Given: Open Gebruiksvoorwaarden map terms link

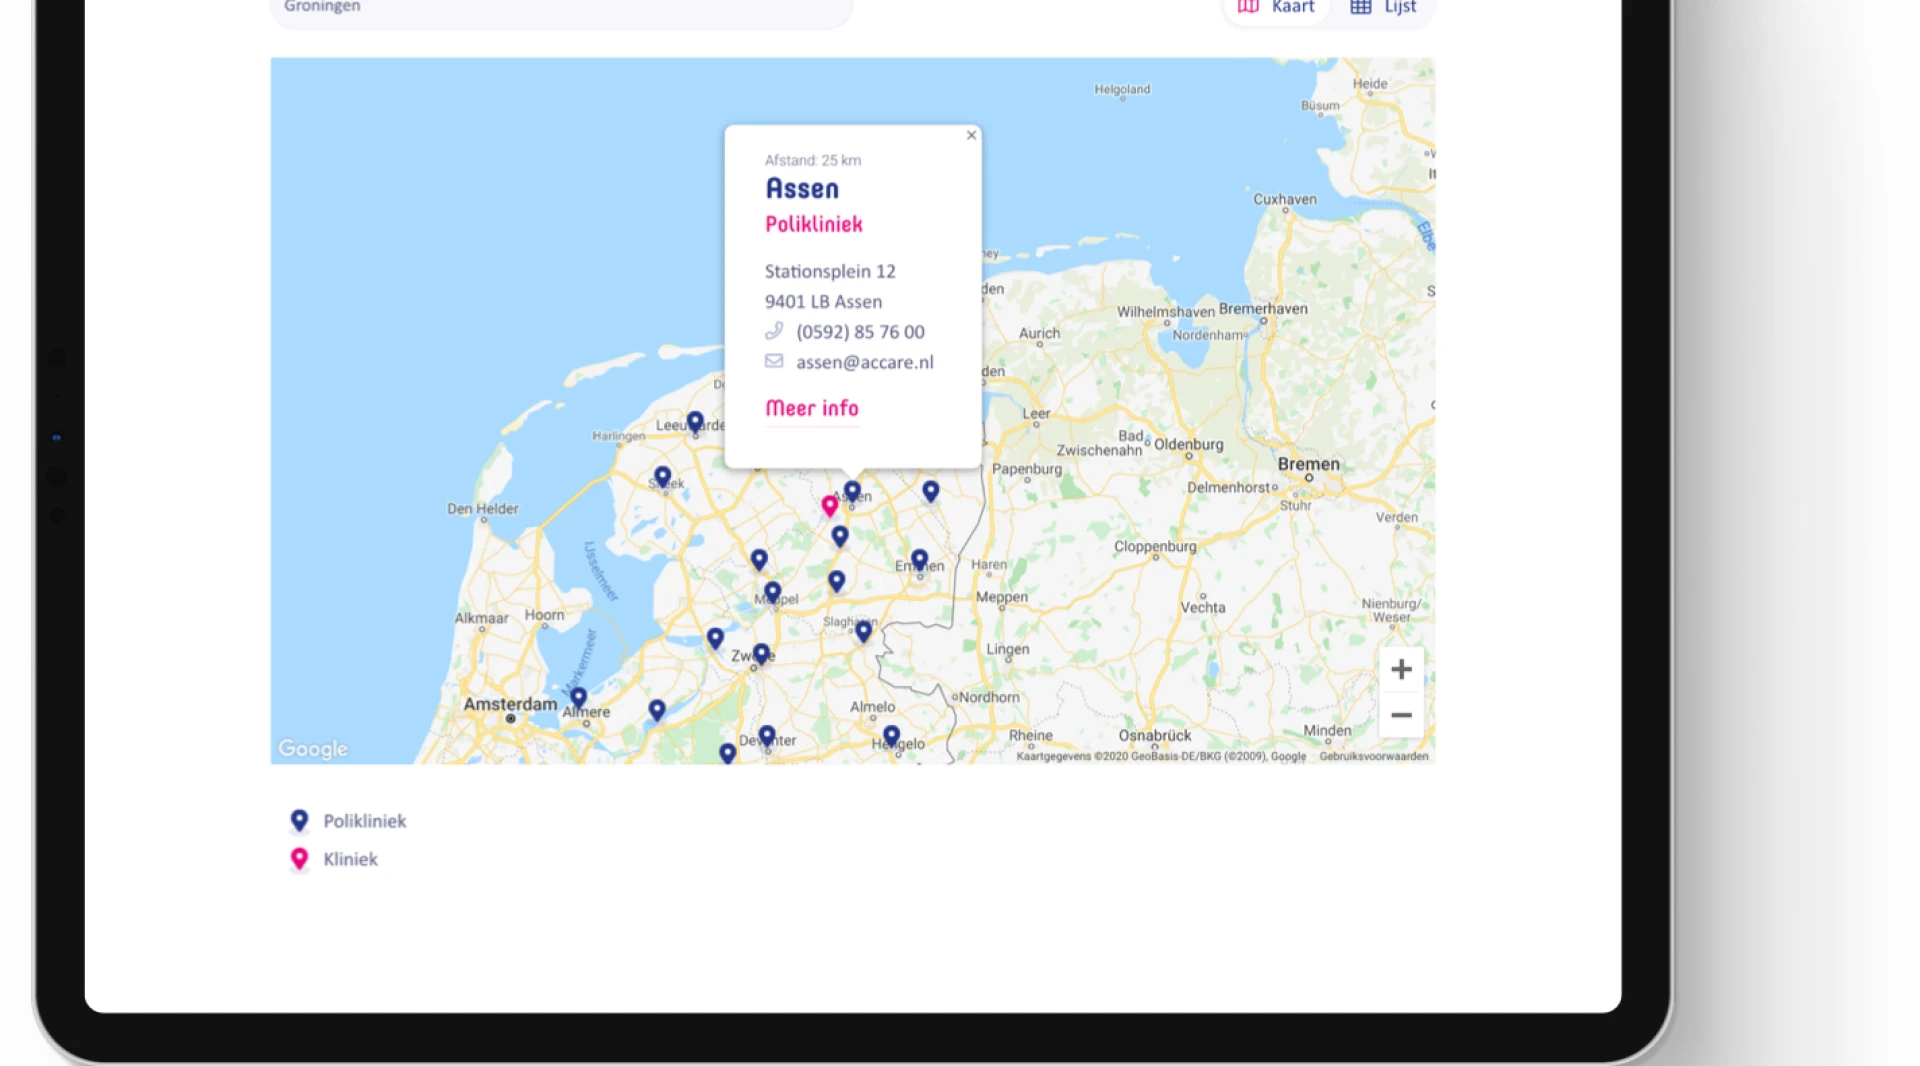Looking at the screenshot, I should 1373,756.
